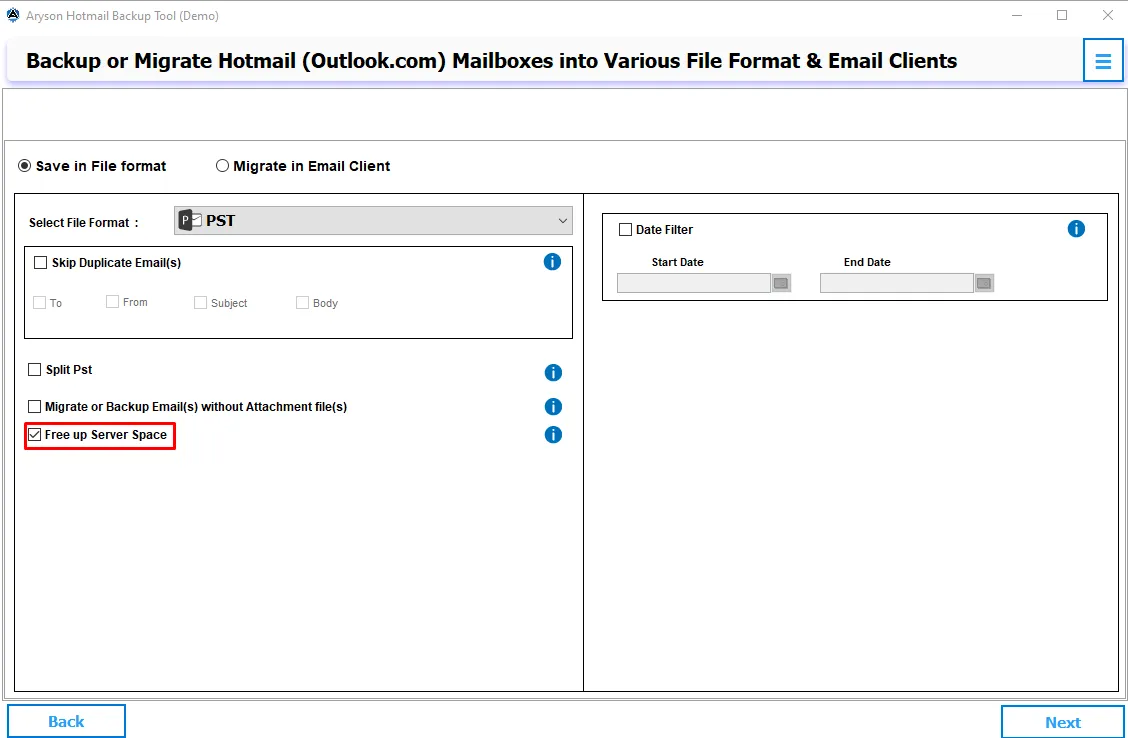Open the hamburger menu icon

click(1103, 61)
